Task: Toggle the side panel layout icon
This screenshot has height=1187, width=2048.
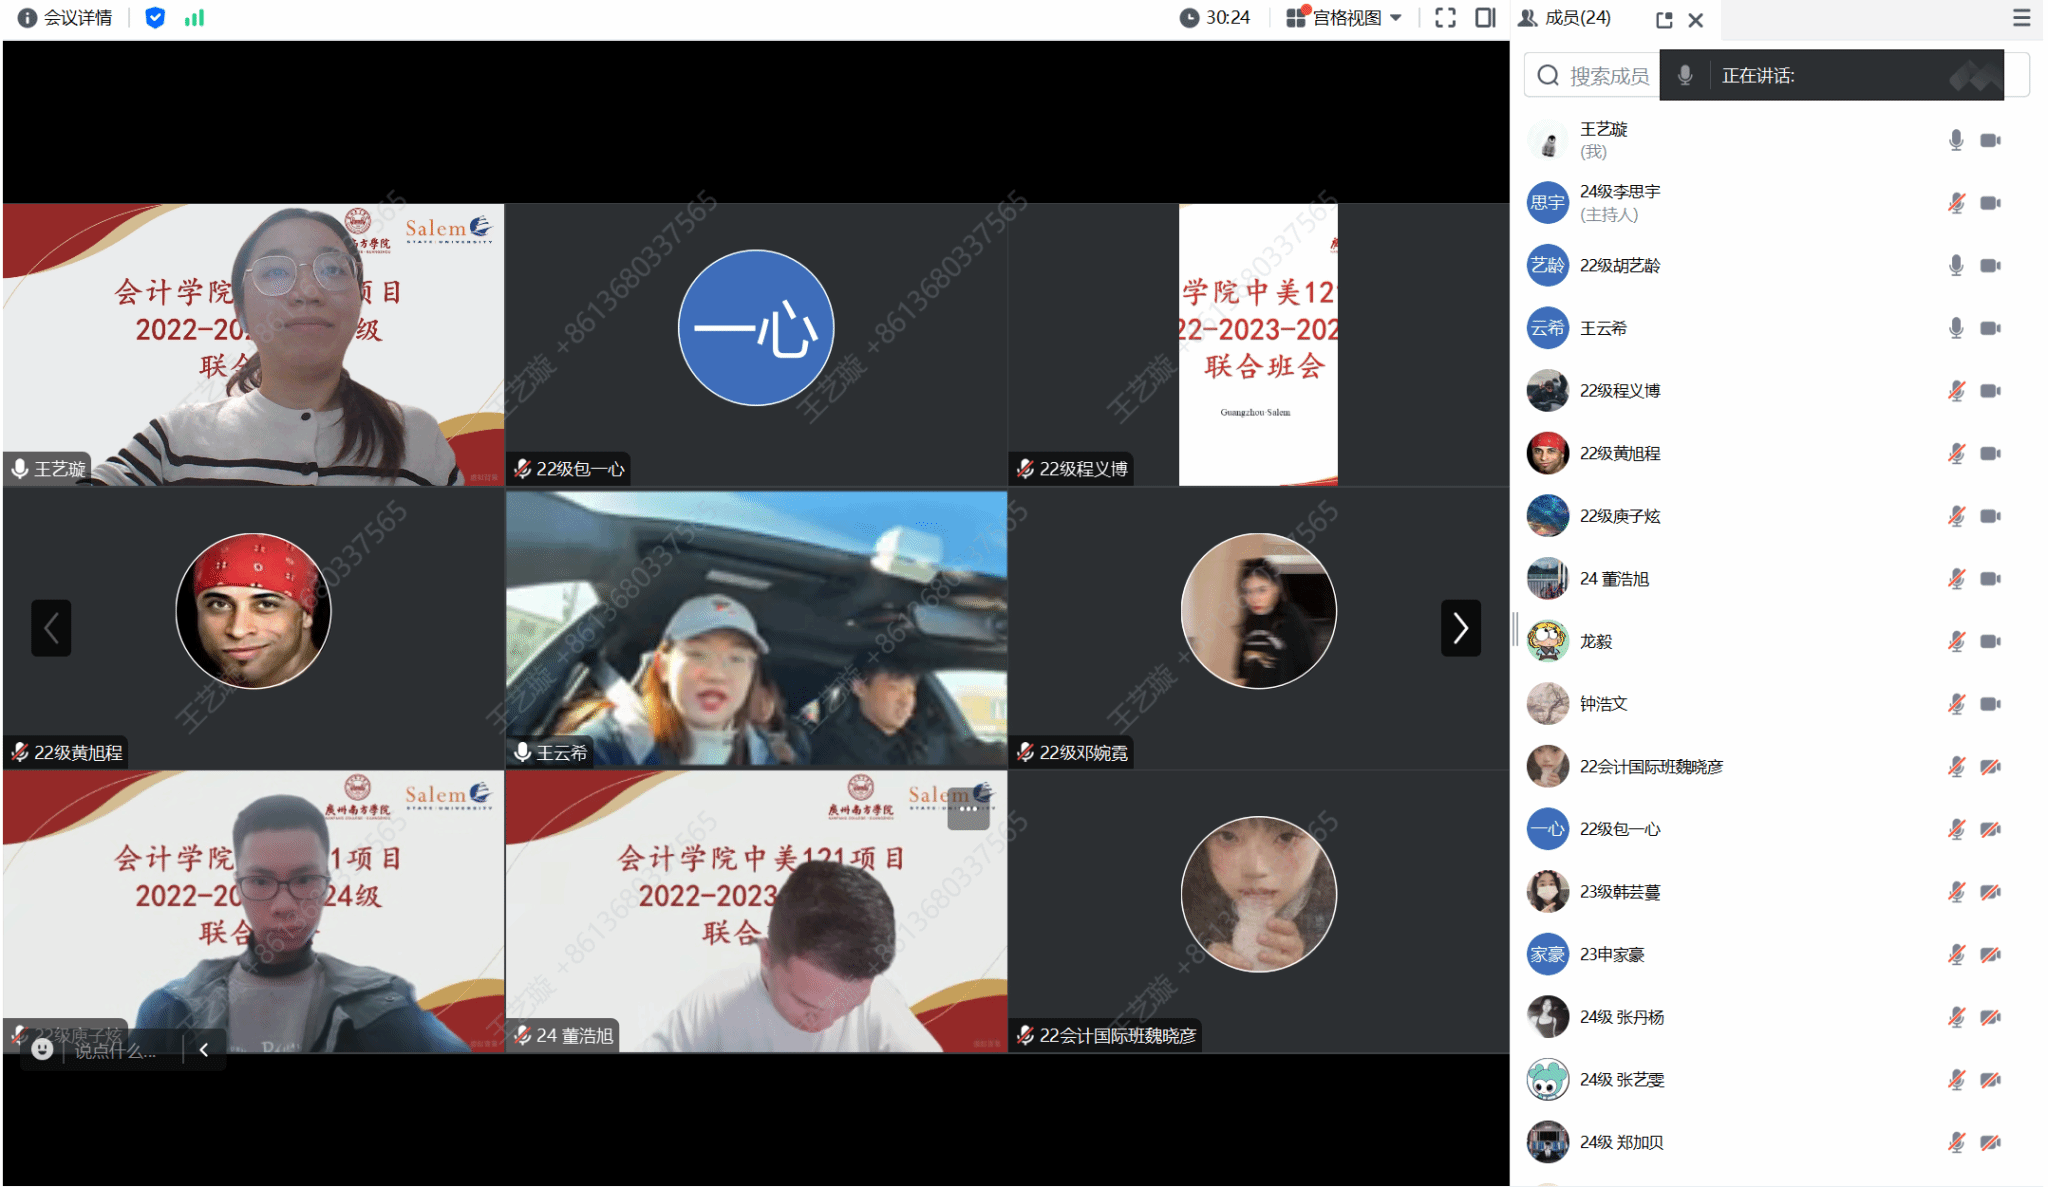Action: pos(1485,18)
